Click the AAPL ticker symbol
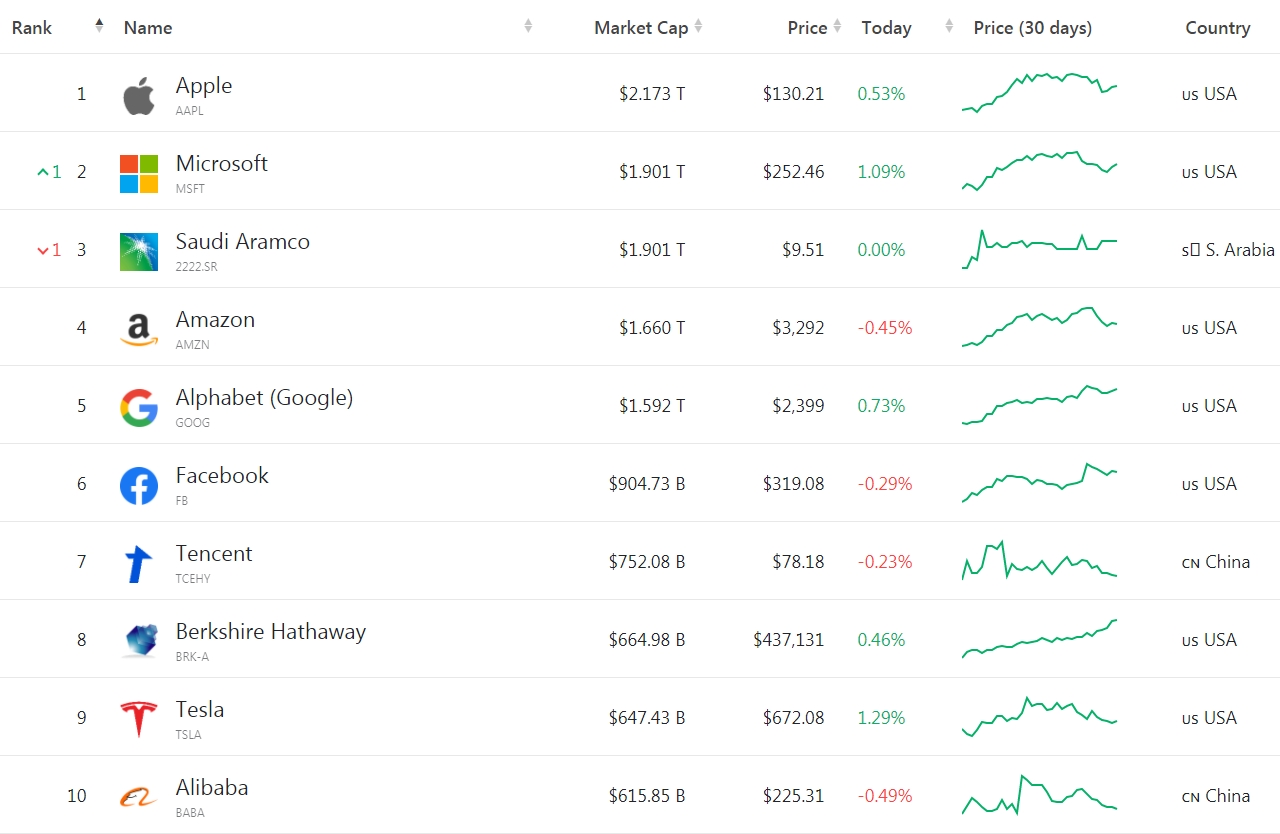 coord(189,111)
